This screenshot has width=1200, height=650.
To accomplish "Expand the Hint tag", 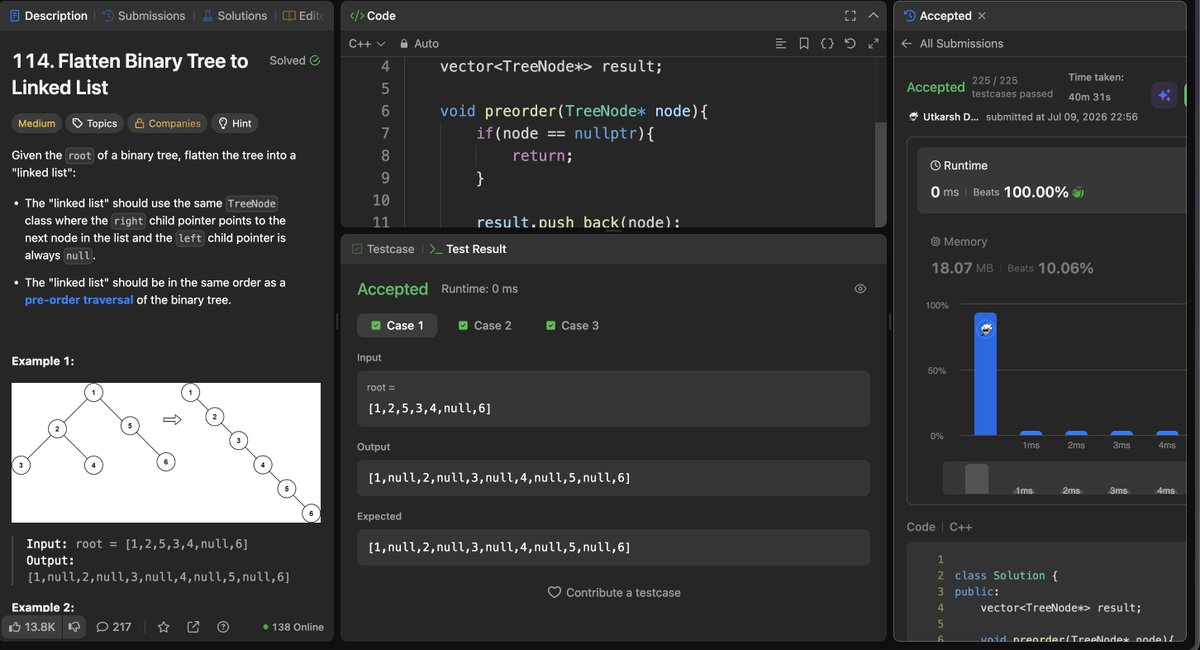I will (x=234, y=124).
